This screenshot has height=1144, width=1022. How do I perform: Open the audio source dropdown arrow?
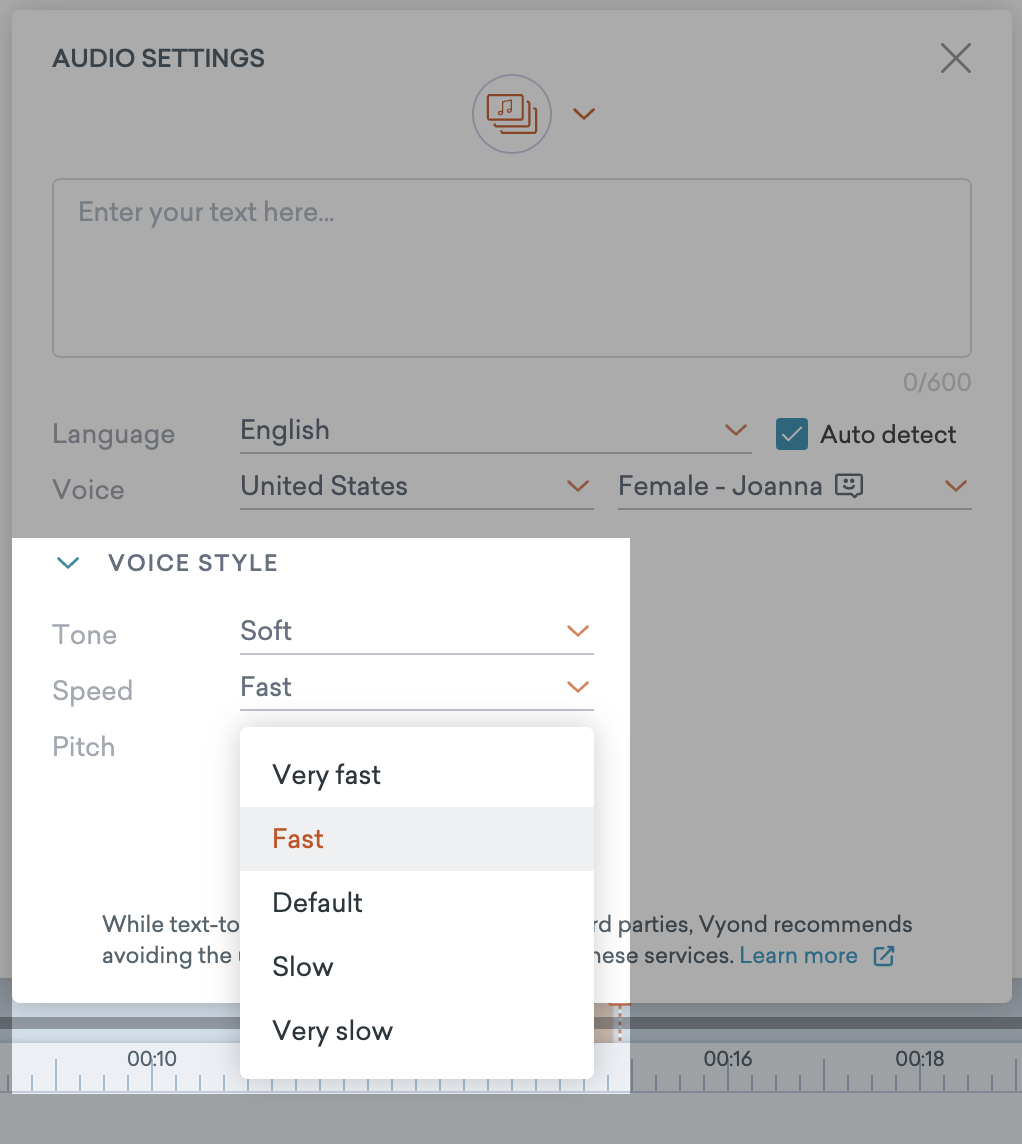[x=584, y=114]
